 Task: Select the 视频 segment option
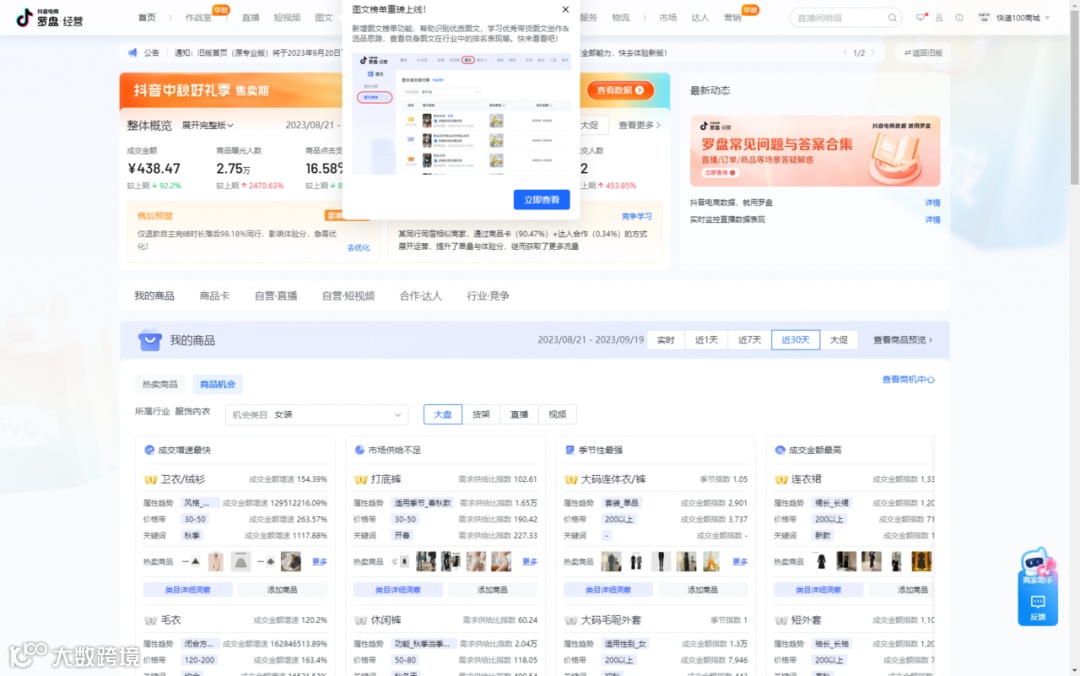pos(557,414)
